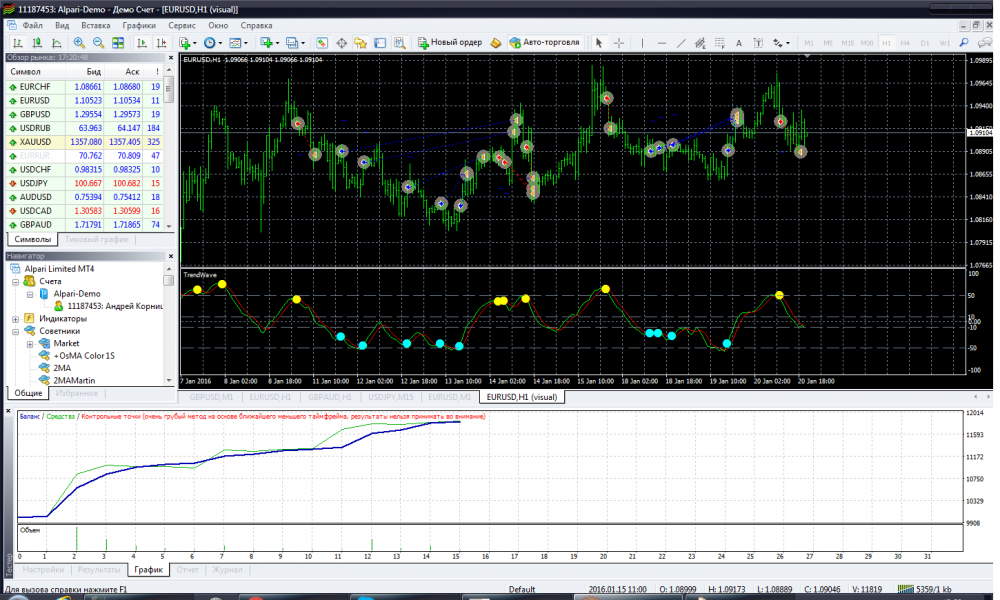Open the Сервис menu
This screenshot has width=1000, height=600.
(182, 26)
